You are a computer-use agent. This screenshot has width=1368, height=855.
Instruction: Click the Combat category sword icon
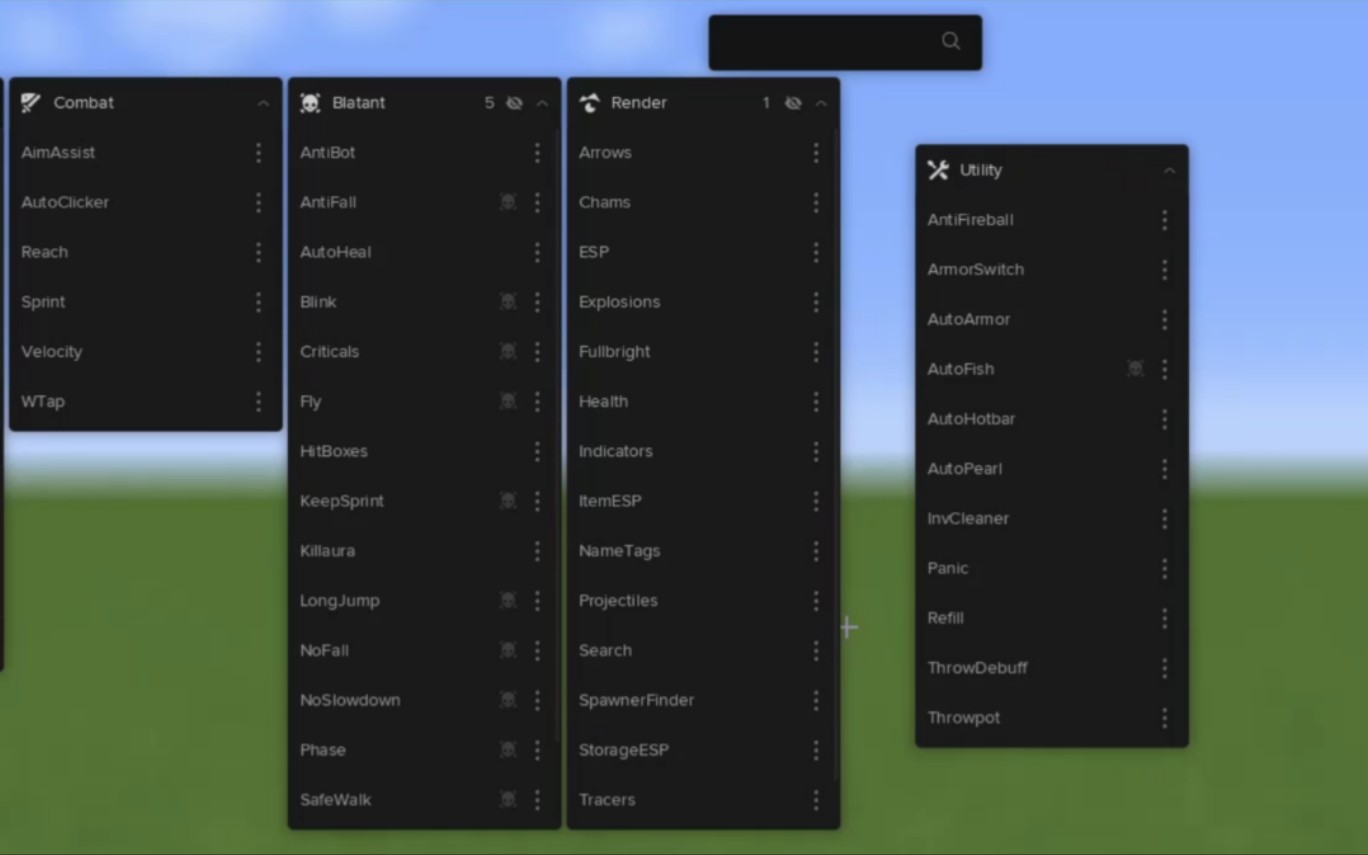pyautogui.click(x=31, y=102)
